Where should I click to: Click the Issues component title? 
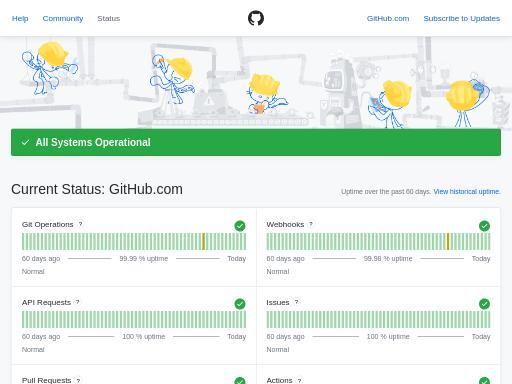[278, 302]
